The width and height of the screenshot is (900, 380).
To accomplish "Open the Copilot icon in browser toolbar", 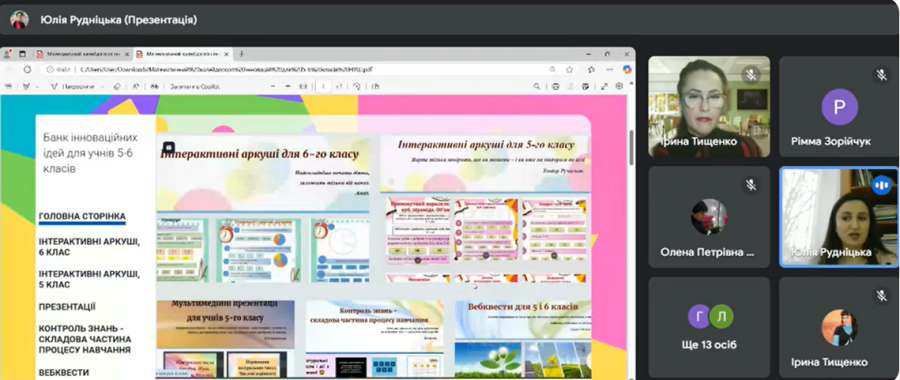I will coord(627,69).
